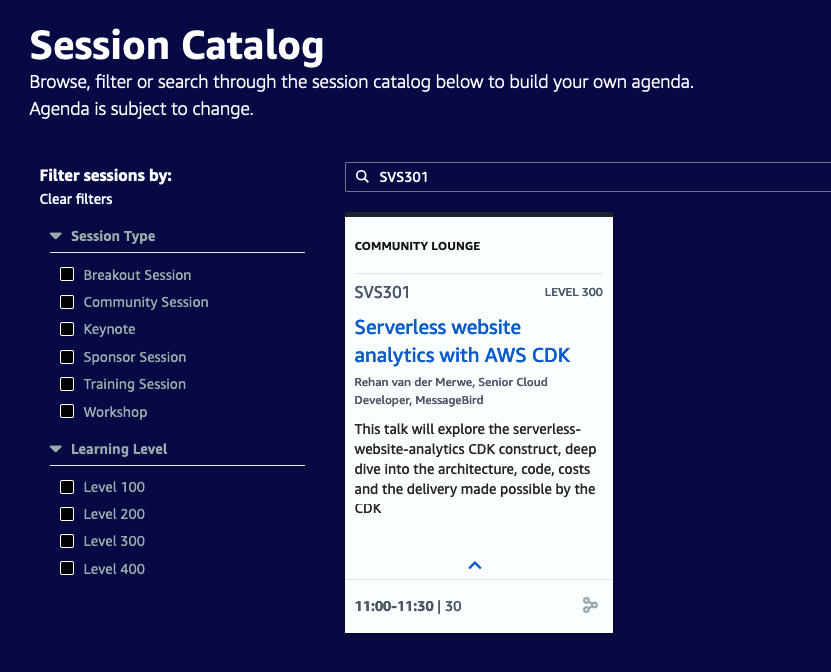
Task: Click the search magnifier icon
Action: pos(362,176)
